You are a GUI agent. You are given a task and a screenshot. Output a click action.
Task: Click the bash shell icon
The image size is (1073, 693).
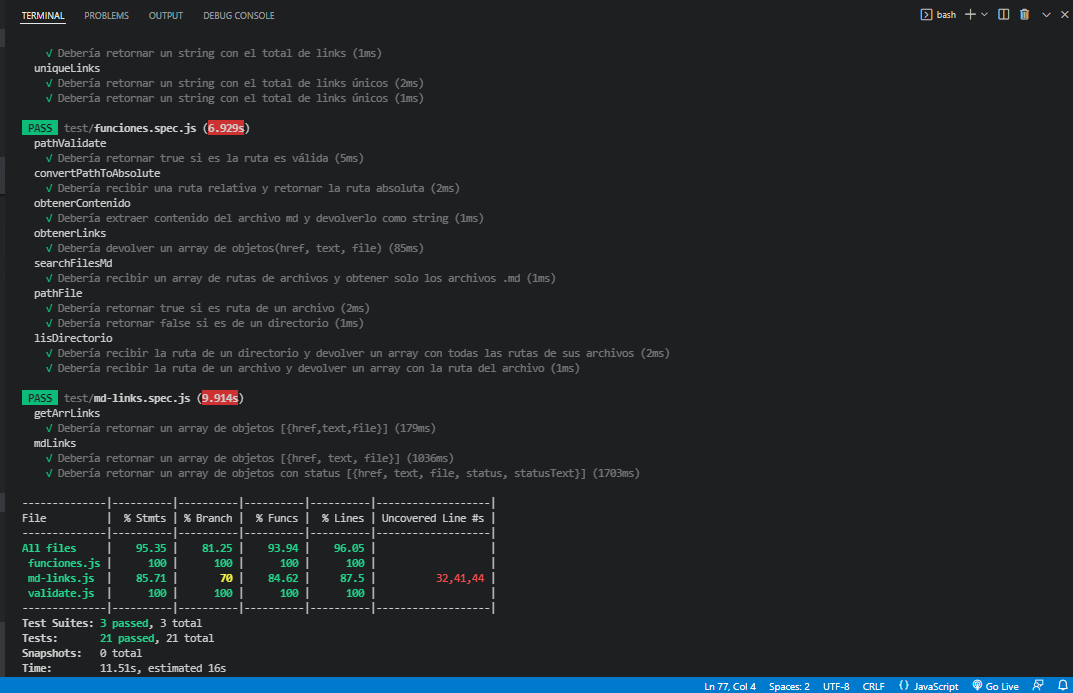(926, 14)
